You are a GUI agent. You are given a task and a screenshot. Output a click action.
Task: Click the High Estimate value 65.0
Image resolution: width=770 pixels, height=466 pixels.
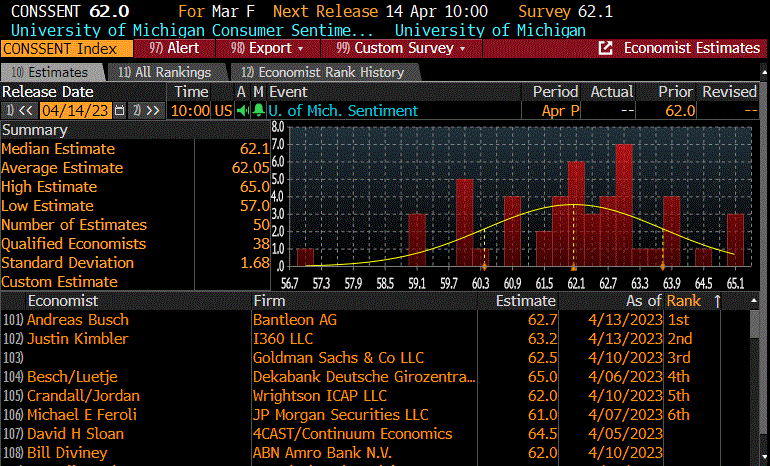pos(254,187)
